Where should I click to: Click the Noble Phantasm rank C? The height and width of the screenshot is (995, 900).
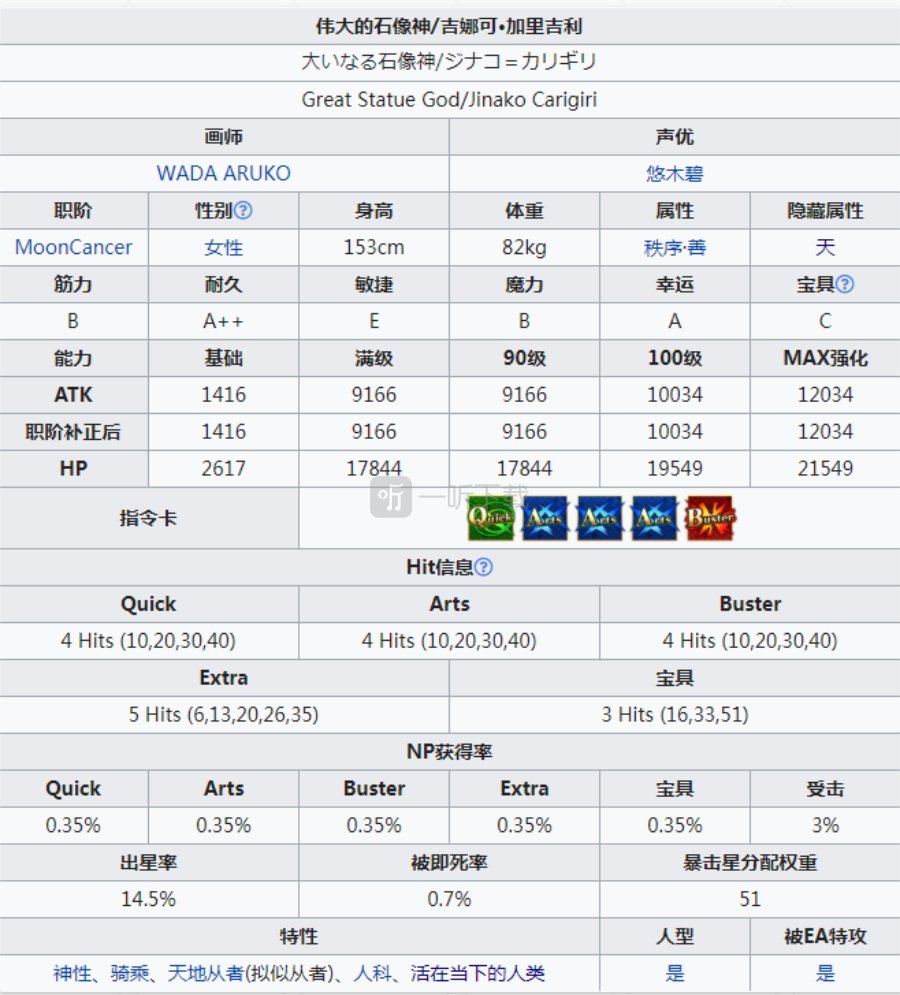[x=825, y=321]
